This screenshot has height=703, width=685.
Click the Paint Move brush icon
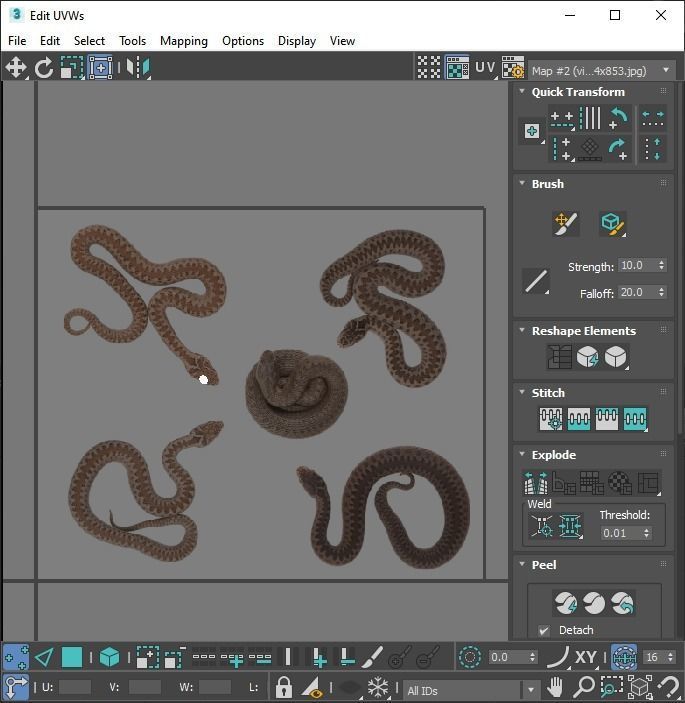(x=566, y=224)
